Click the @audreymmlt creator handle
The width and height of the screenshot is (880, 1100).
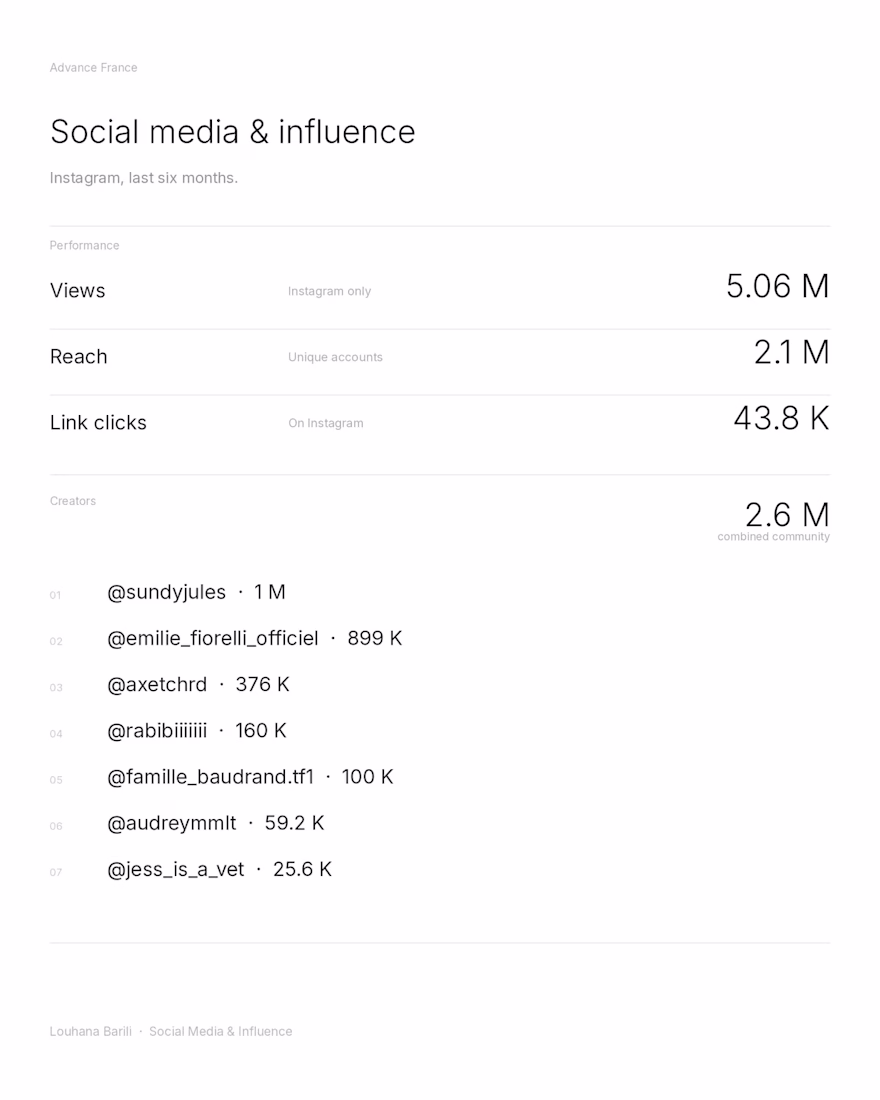coord(172,824)
